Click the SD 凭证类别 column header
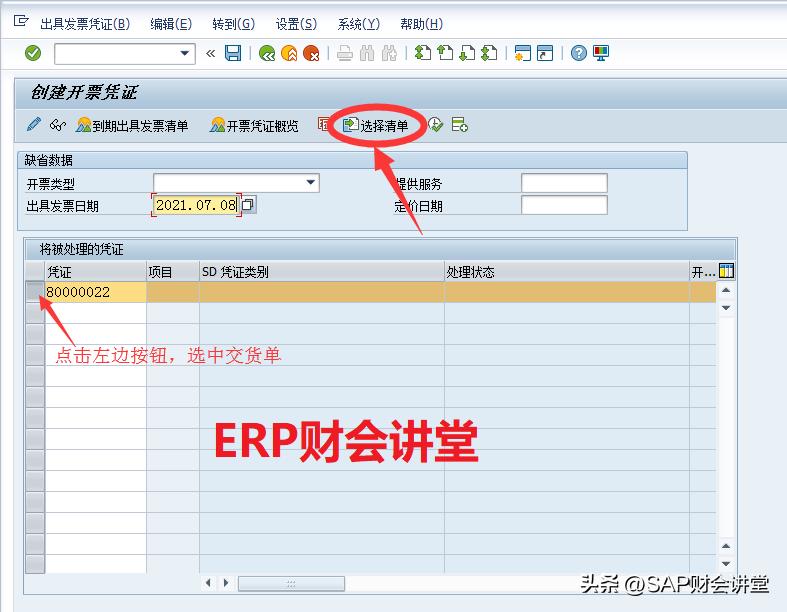The width and height of the screenshot is (787, 612). click(x=322, y=272)
